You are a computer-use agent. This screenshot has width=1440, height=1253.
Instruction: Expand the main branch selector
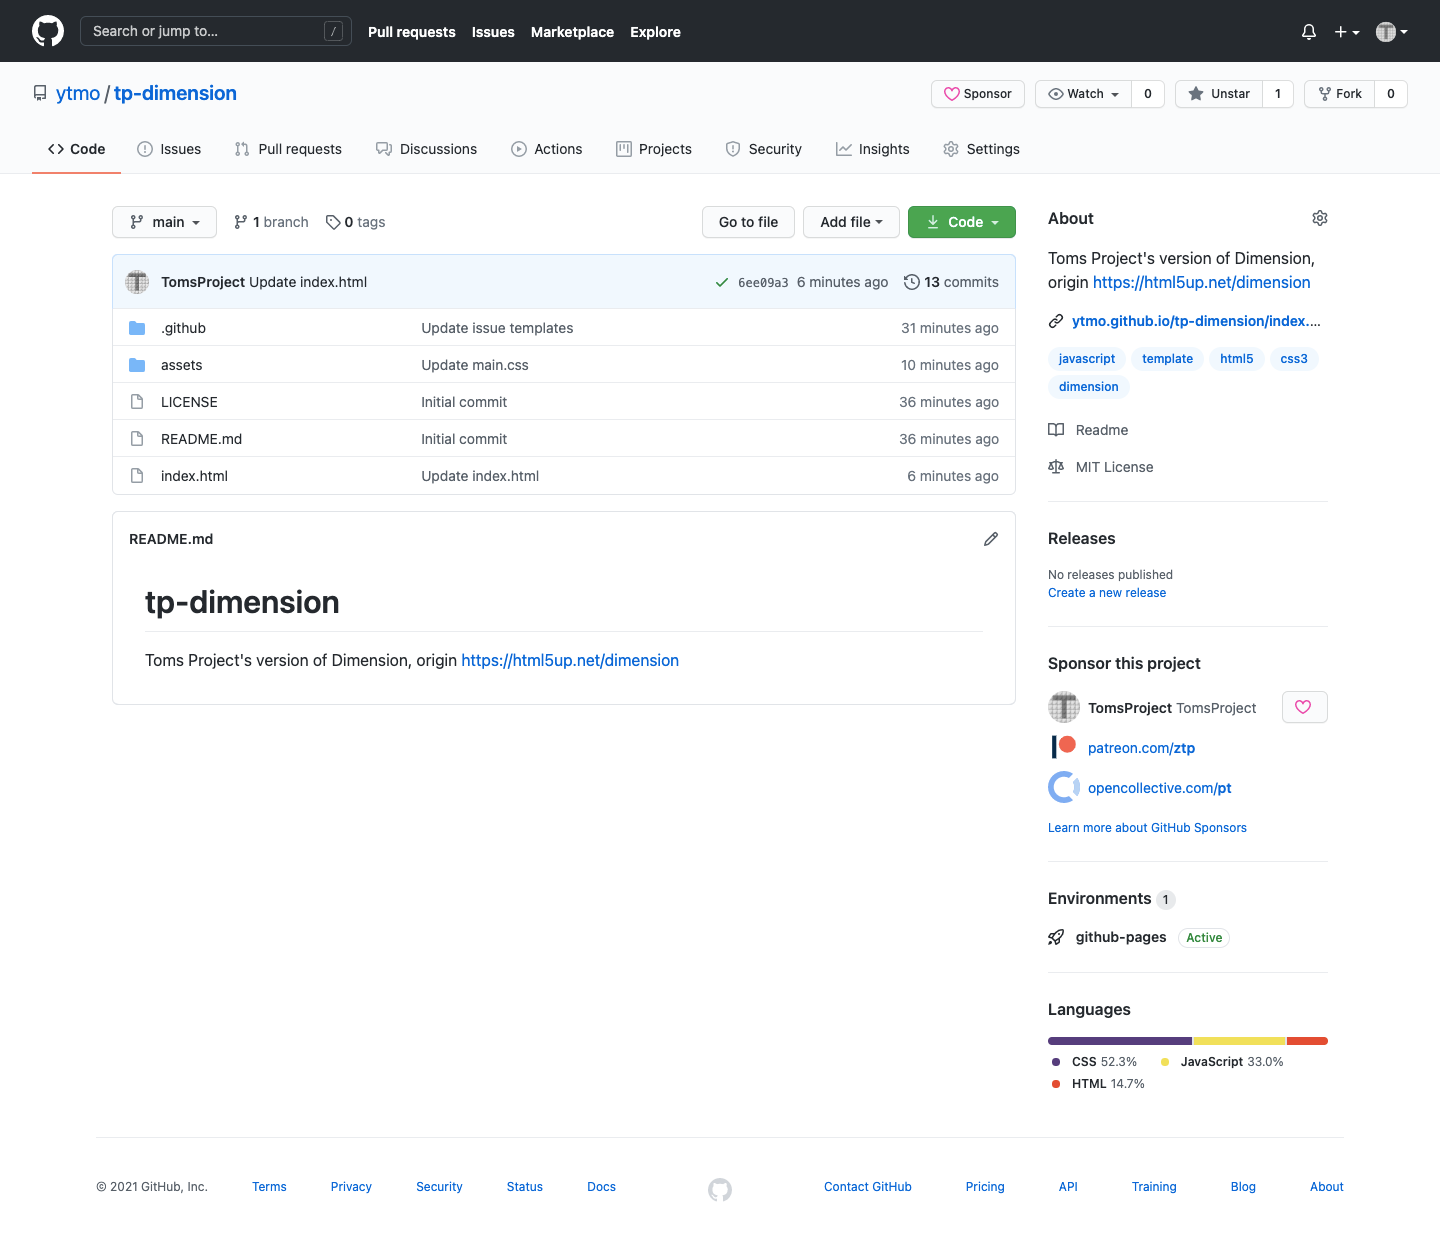[165, 222]
